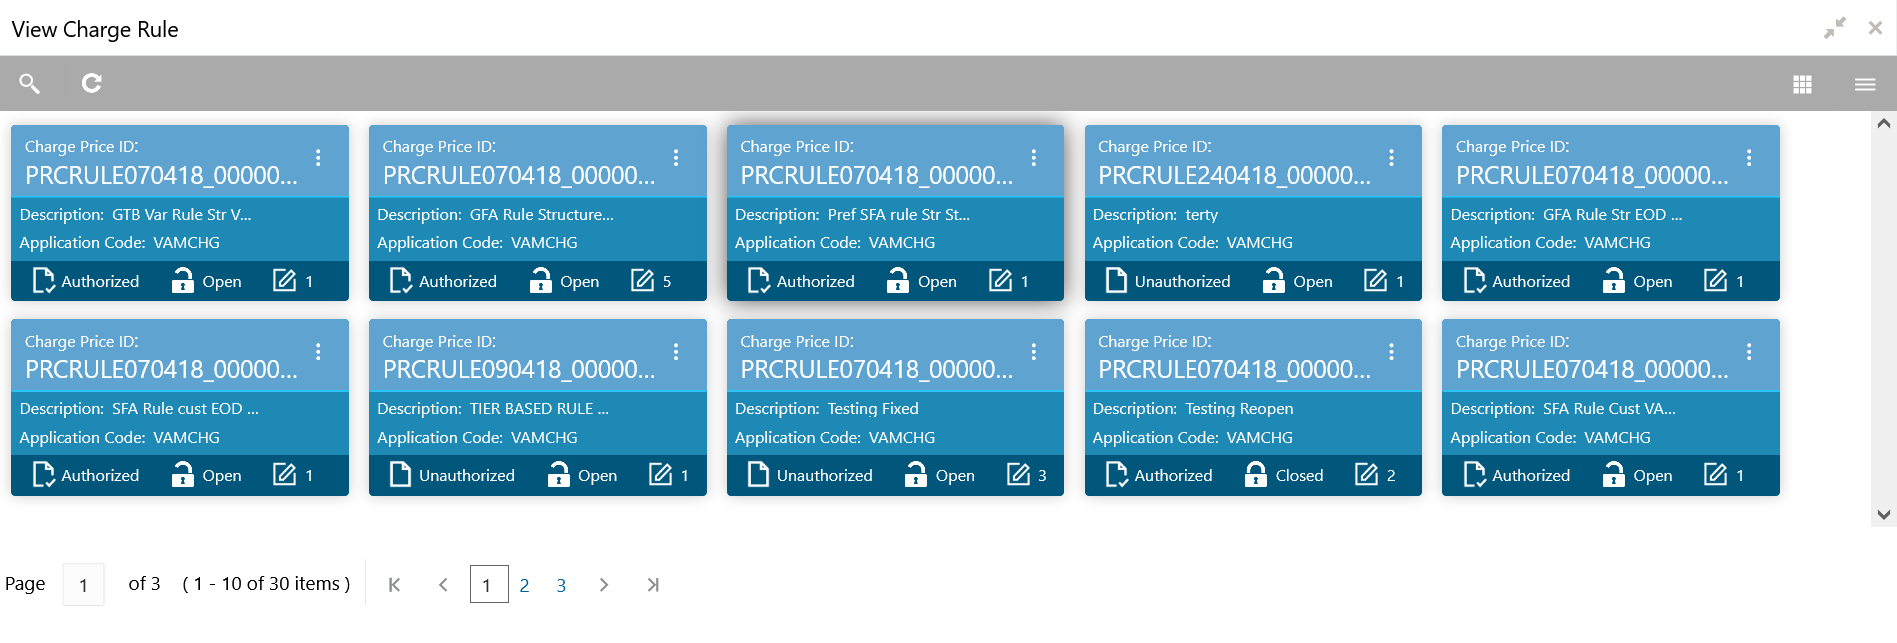Screen dimensions: 1897x643
Task: Click Open lock icon on GTB Var Rule card
Action: (x=182, y=281)
